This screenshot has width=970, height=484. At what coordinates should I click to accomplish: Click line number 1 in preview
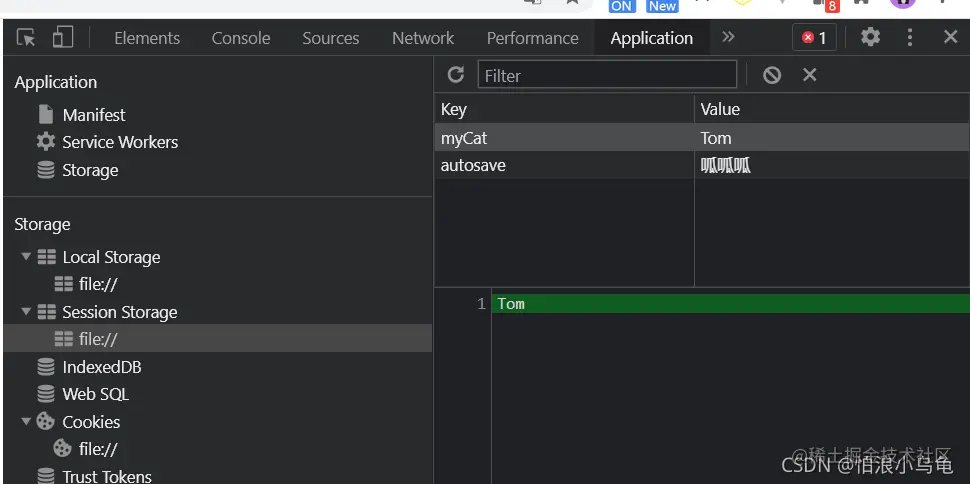point(481,304)
